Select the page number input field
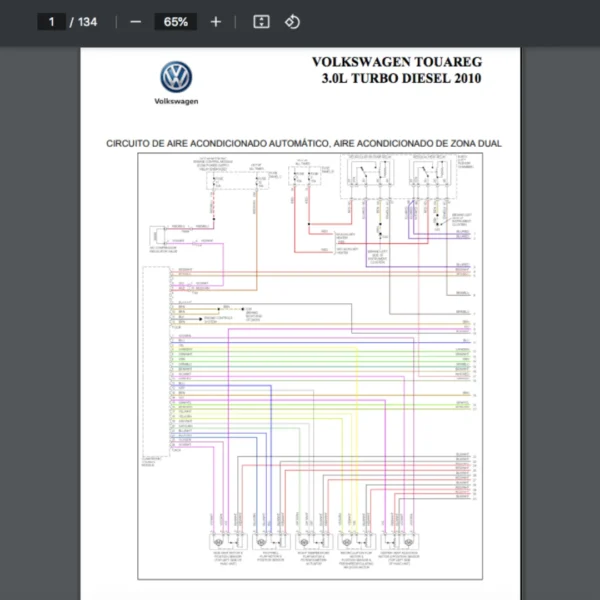Screen dimensions: 600x600 click(x=51, y=22)
